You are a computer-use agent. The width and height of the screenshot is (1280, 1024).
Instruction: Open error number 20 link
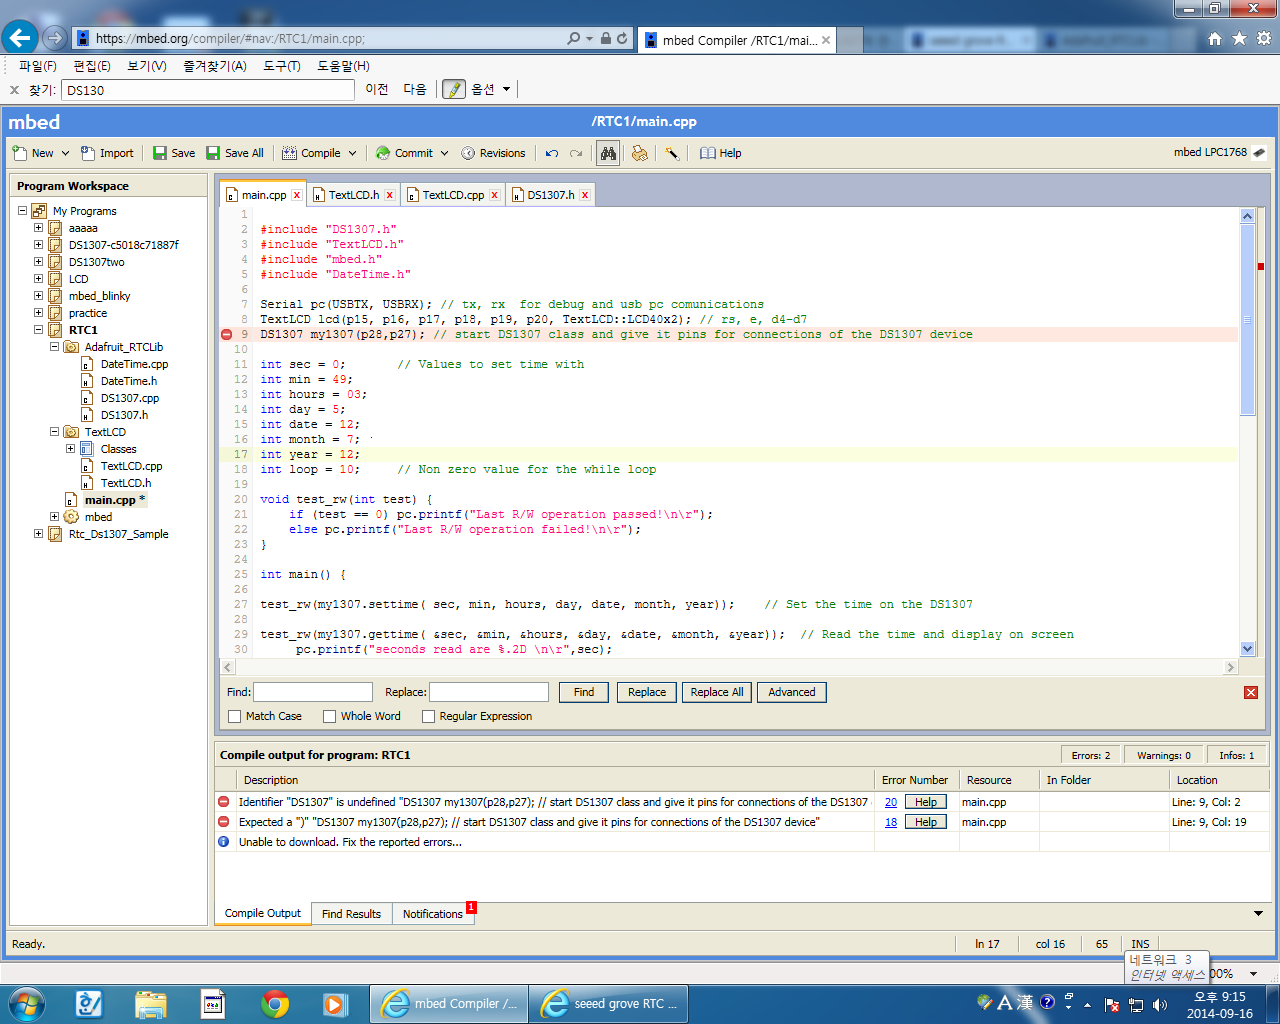890,802
